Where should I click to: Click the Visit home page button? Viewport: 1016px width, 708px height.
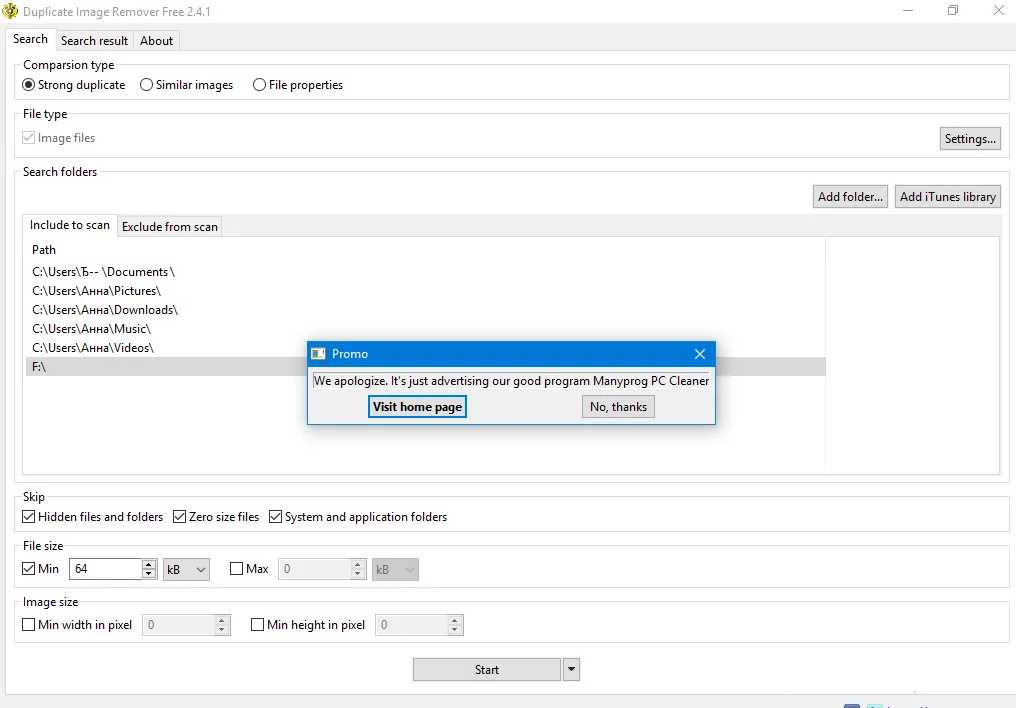[417, 407]
